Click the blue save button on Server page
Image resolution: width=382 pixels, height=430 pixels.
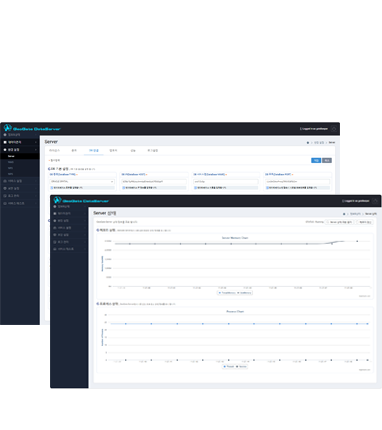[x=316, y=160]
